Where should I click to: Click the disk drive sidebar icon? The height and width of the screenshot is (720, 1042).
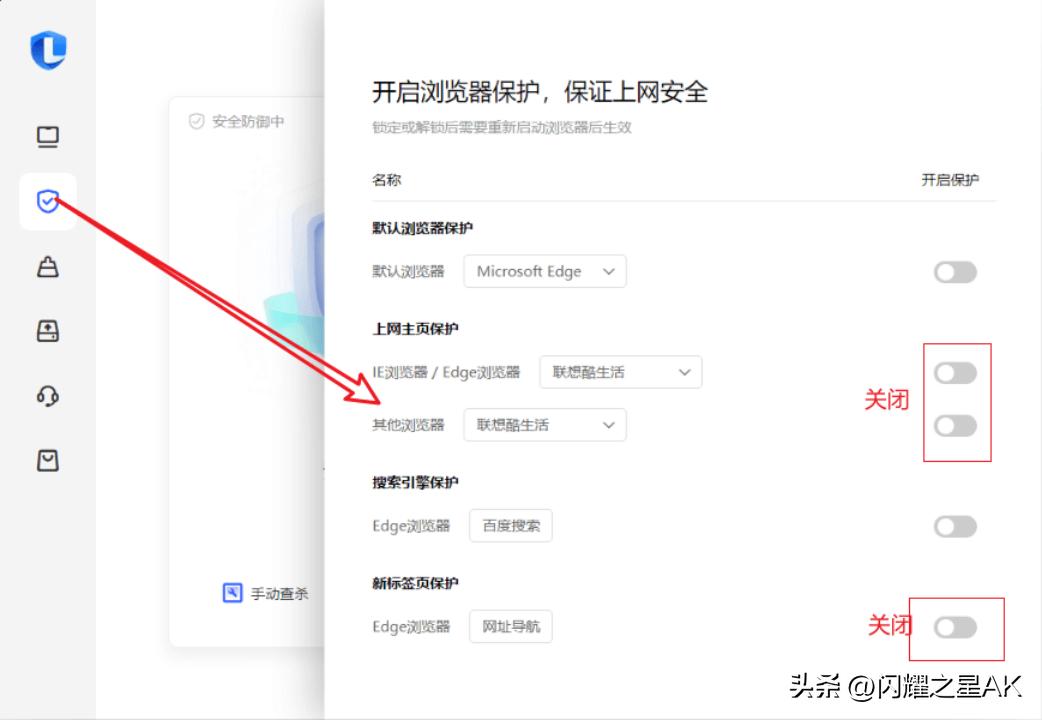coord(48,331)
